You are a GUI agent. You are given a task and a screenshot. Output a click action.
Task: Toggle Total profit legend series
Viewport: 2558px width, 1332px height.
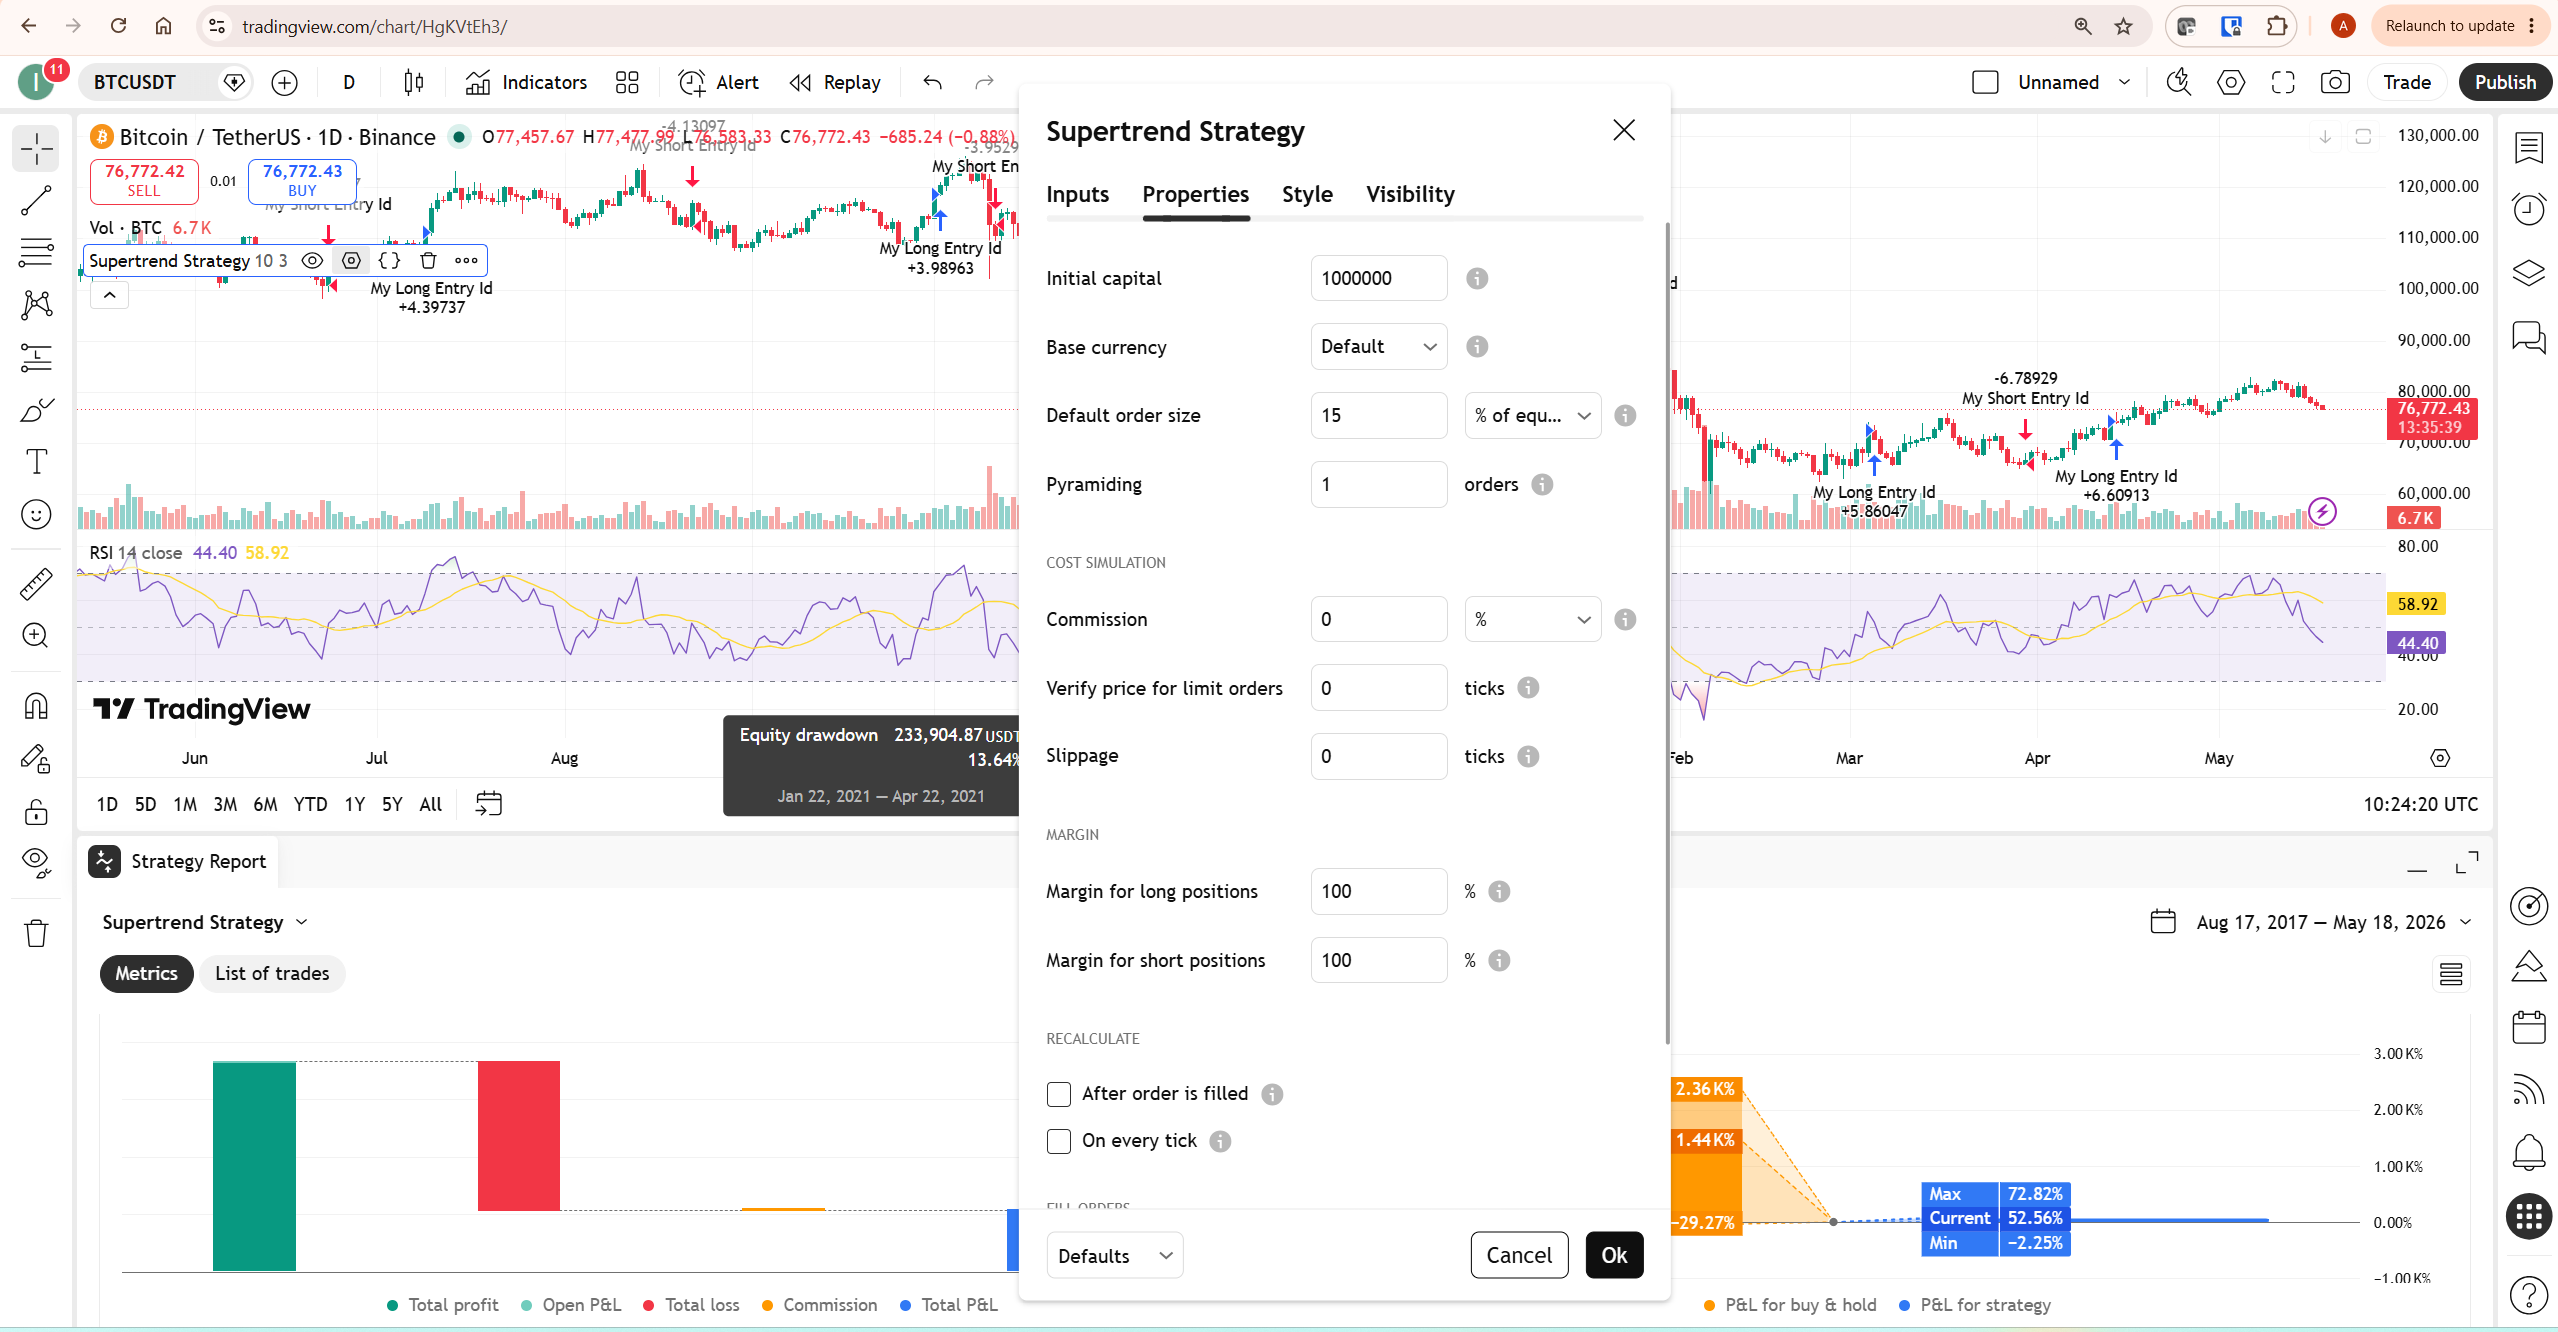coord(443,1304)
